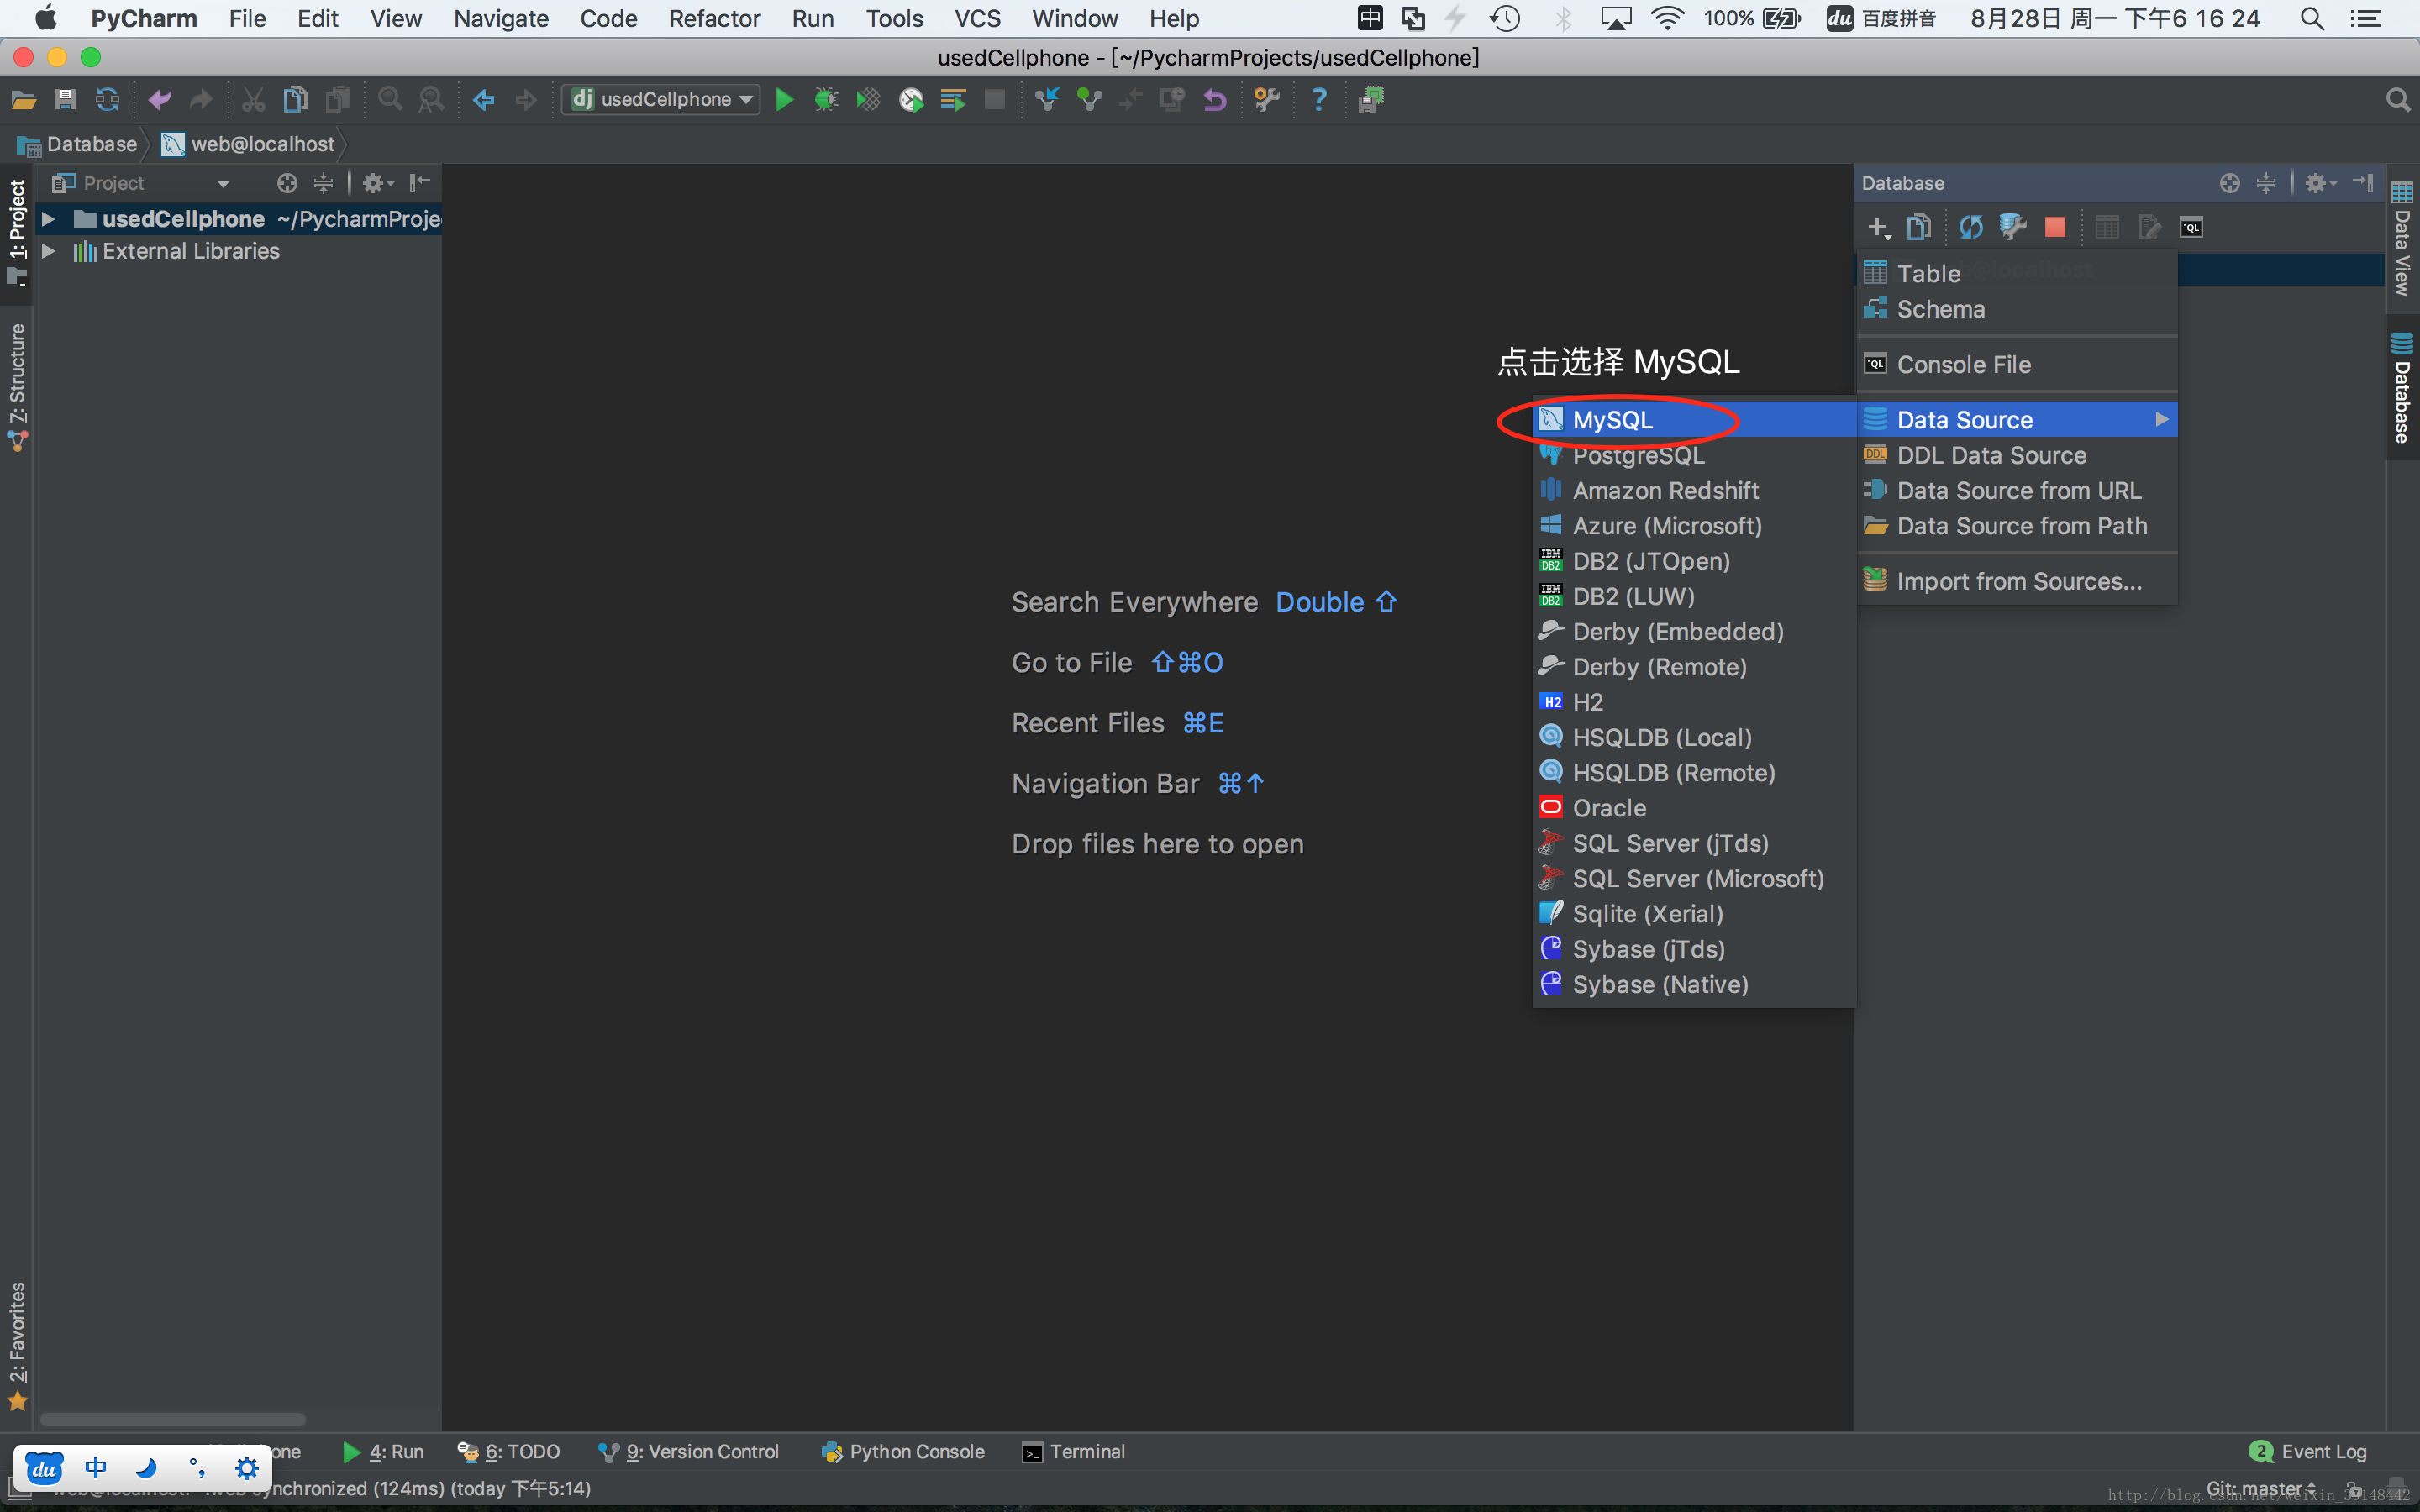Toggle the Z: Structure side tab
Viewport: 2420px width, 1512px height.
17,386
